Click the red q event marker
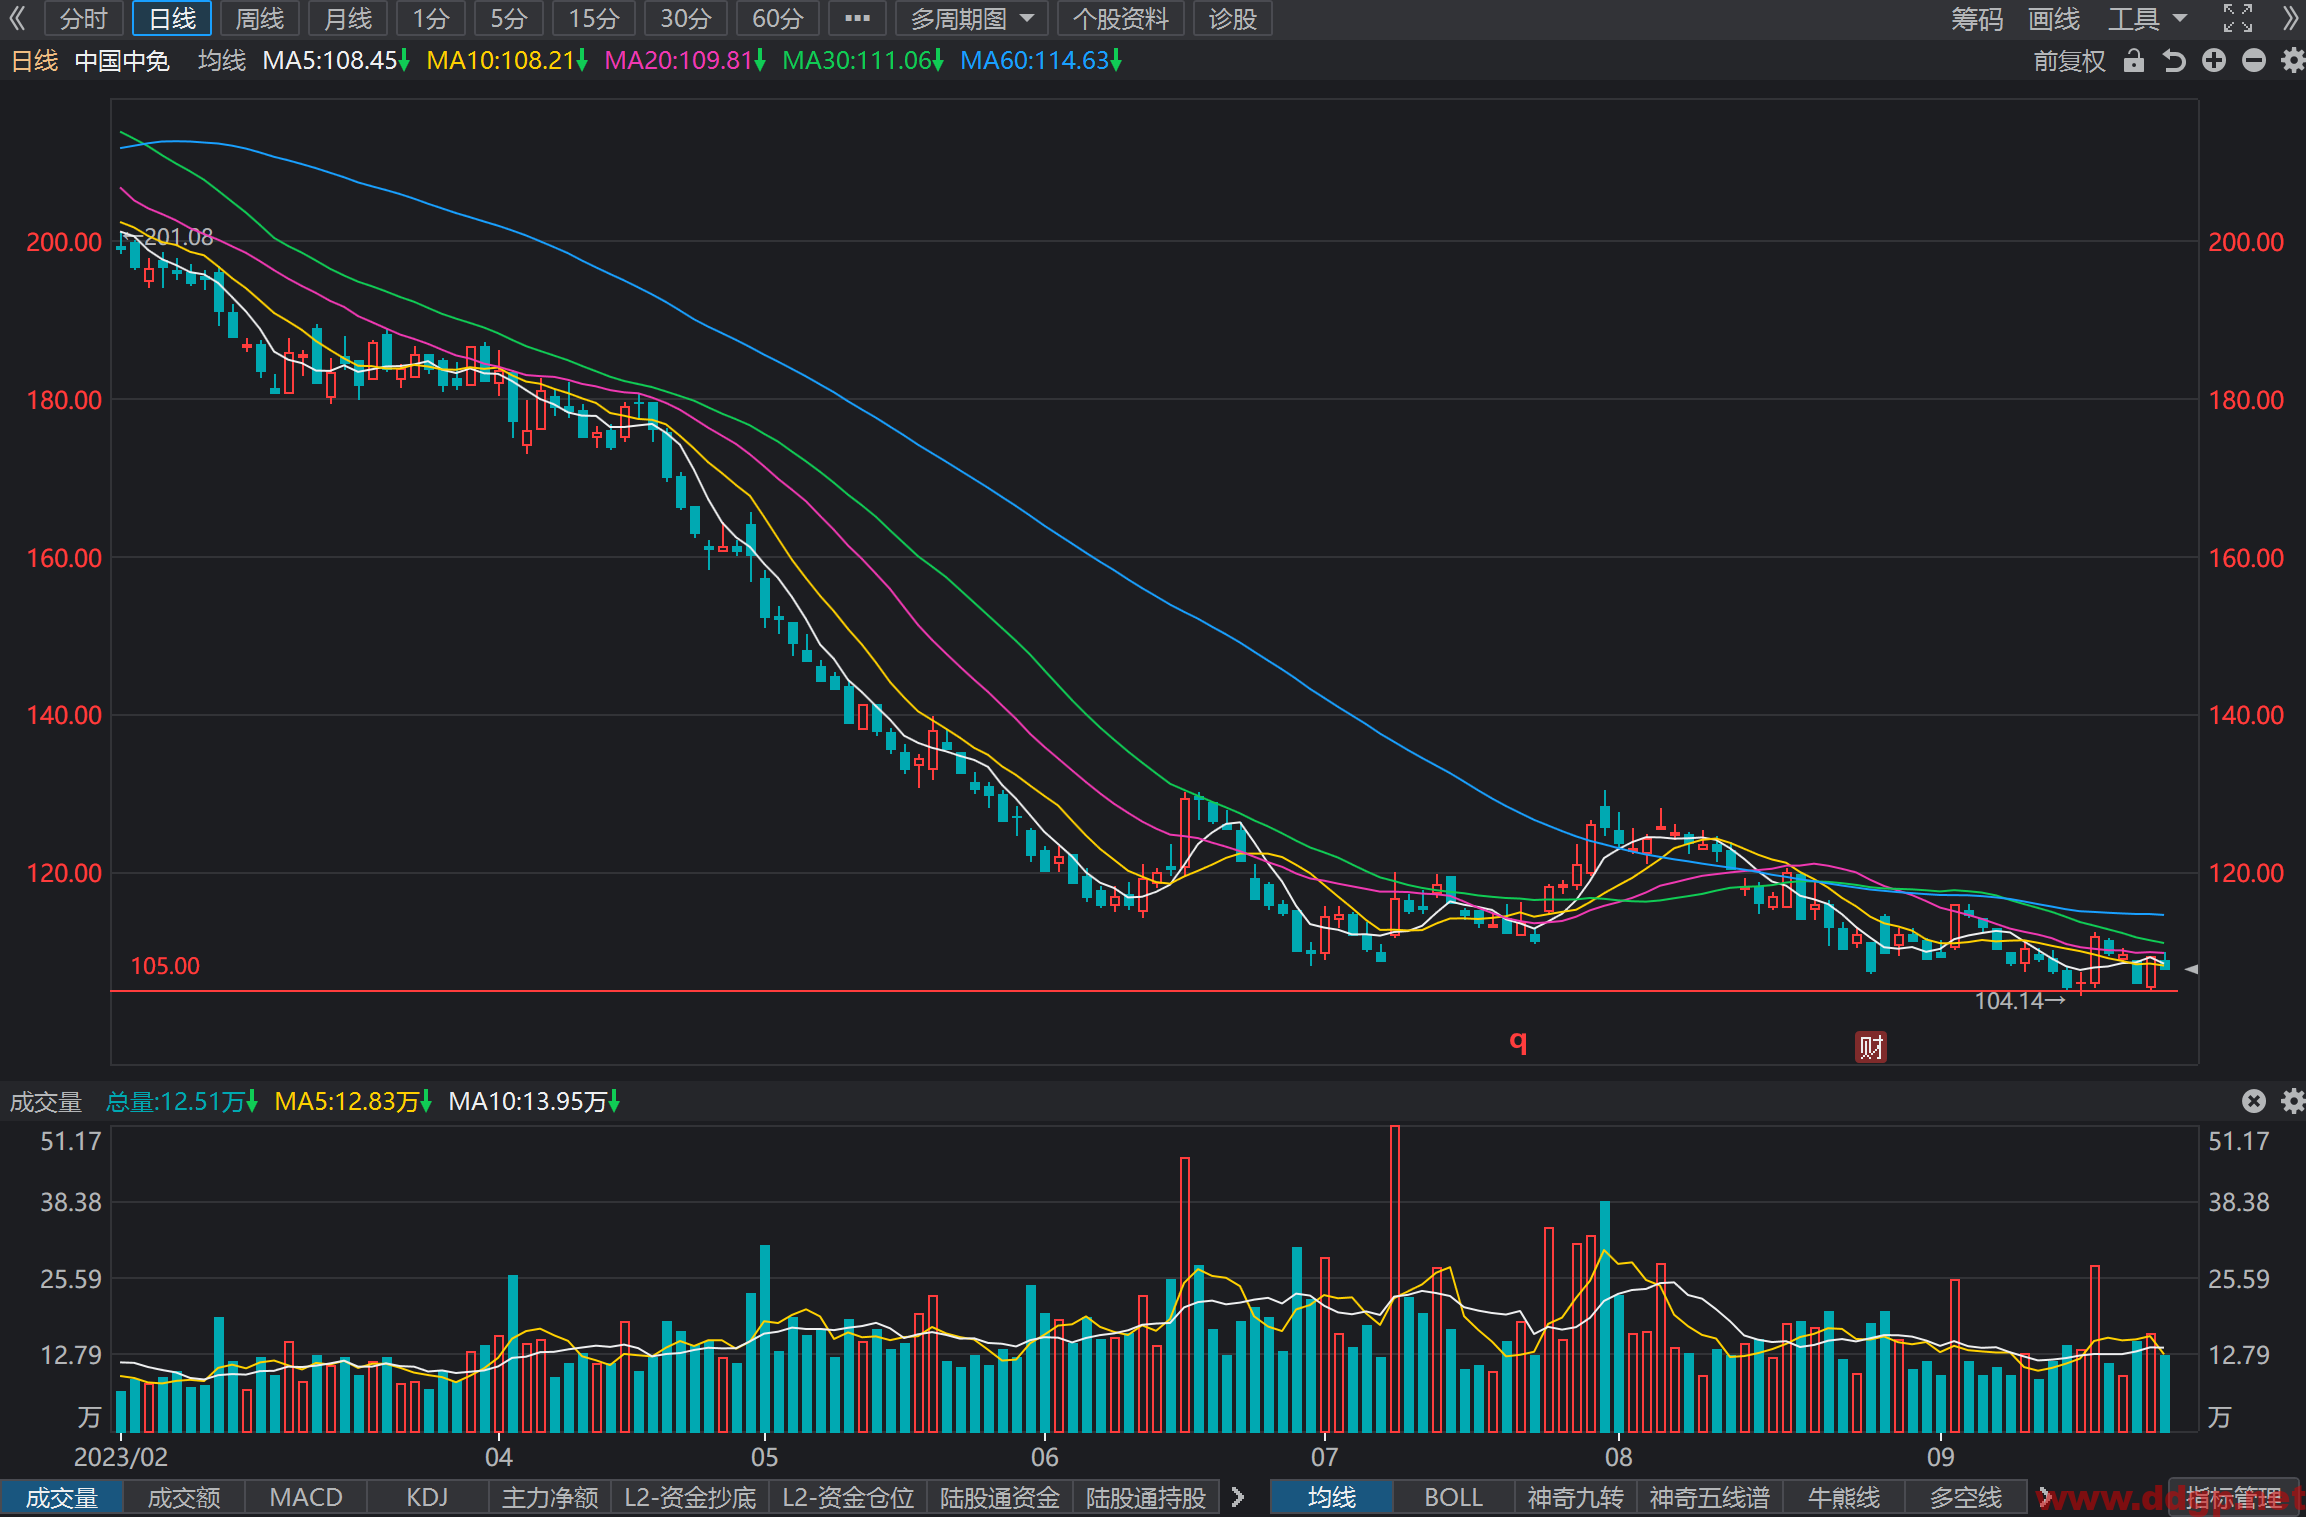The image size is (2306, 1517). [x=1518, y=1042]
